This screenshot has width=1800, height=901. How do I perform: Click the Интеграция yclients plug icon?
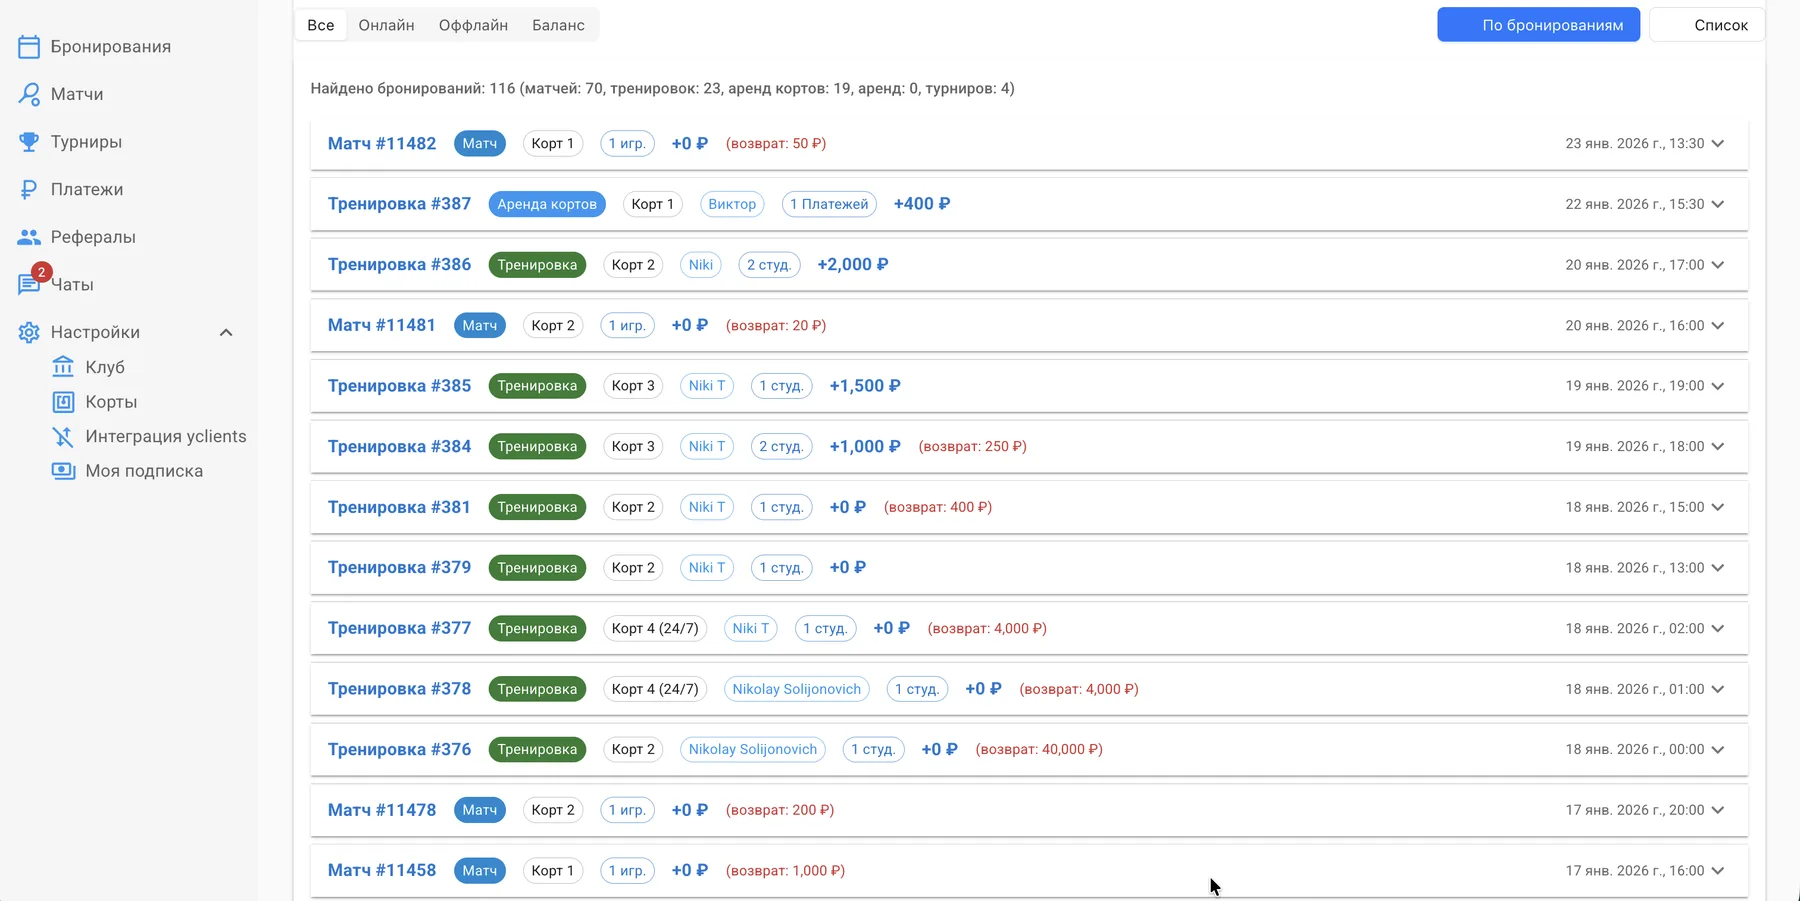coord(63,437)
